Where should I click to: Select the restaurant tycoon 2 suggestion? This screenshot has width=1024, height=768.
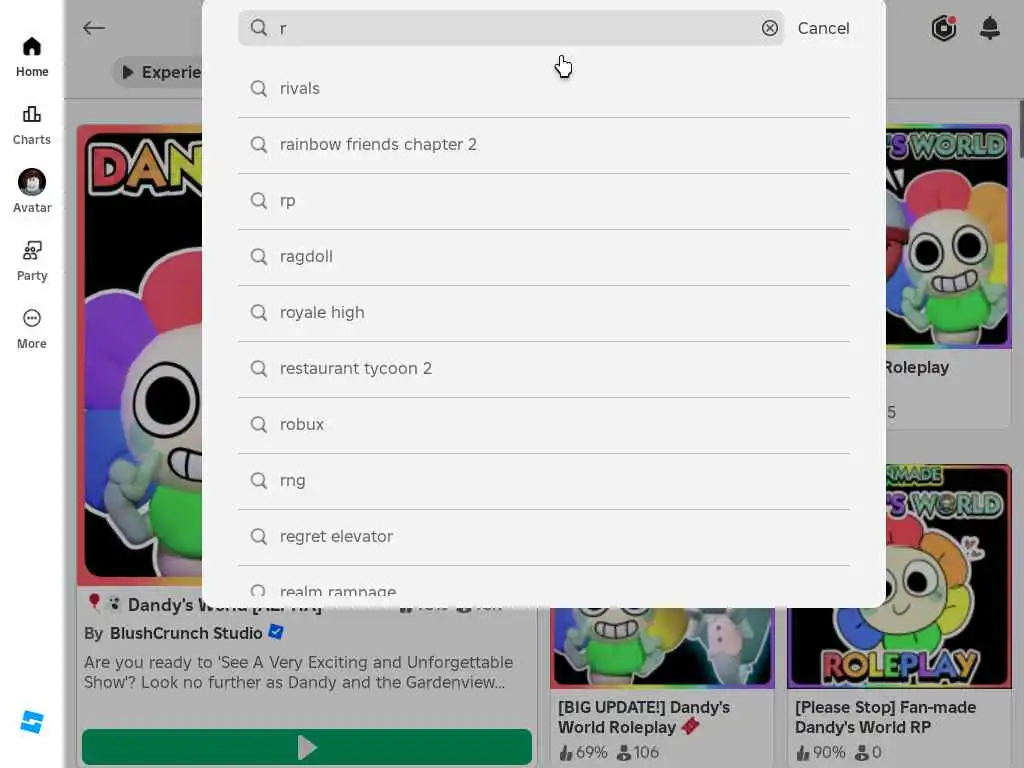tap(543, 369)
